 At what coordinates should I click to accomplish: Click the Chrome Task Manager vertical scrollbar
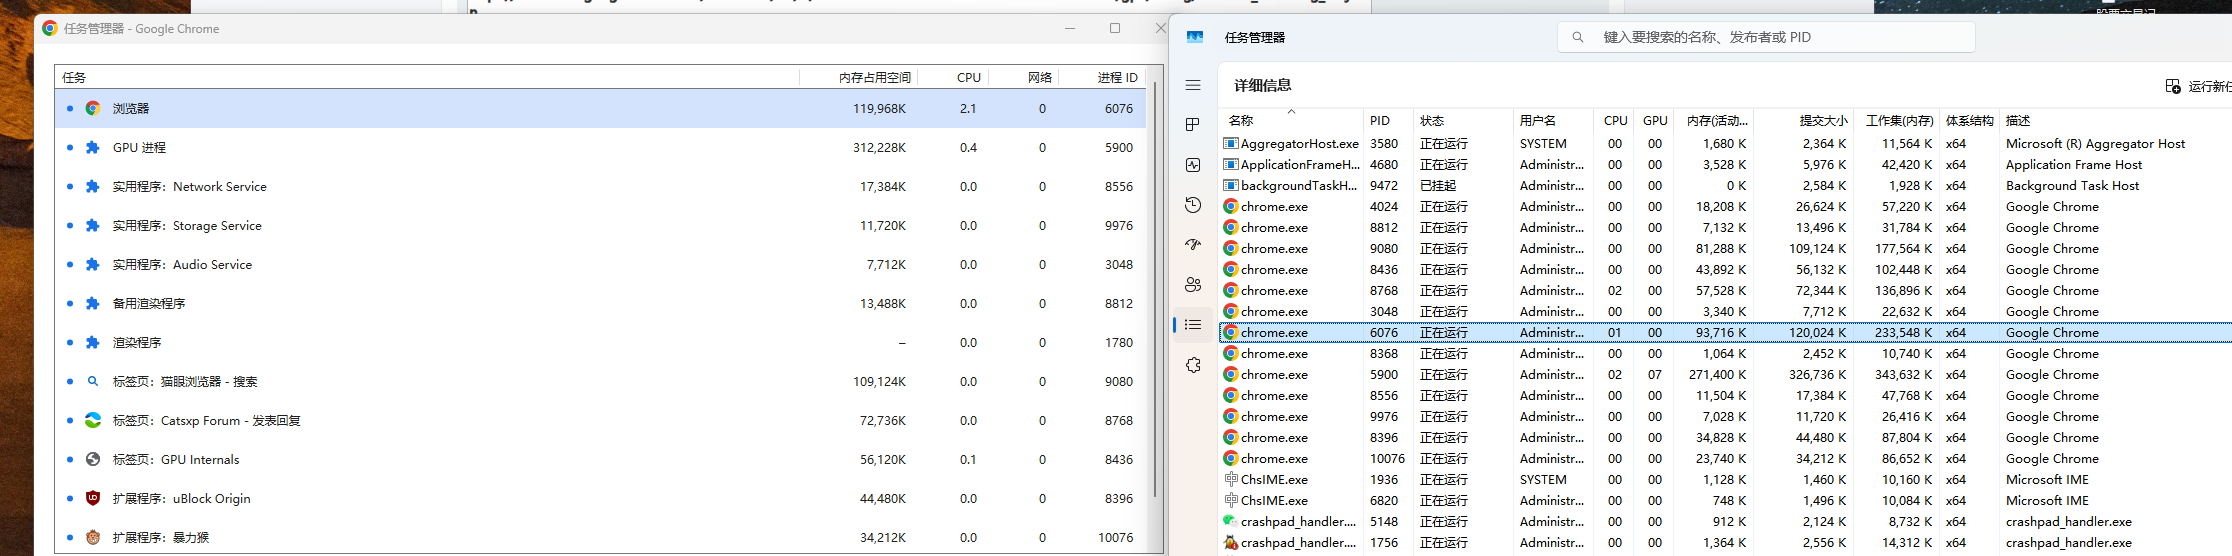coord(1156,290)
